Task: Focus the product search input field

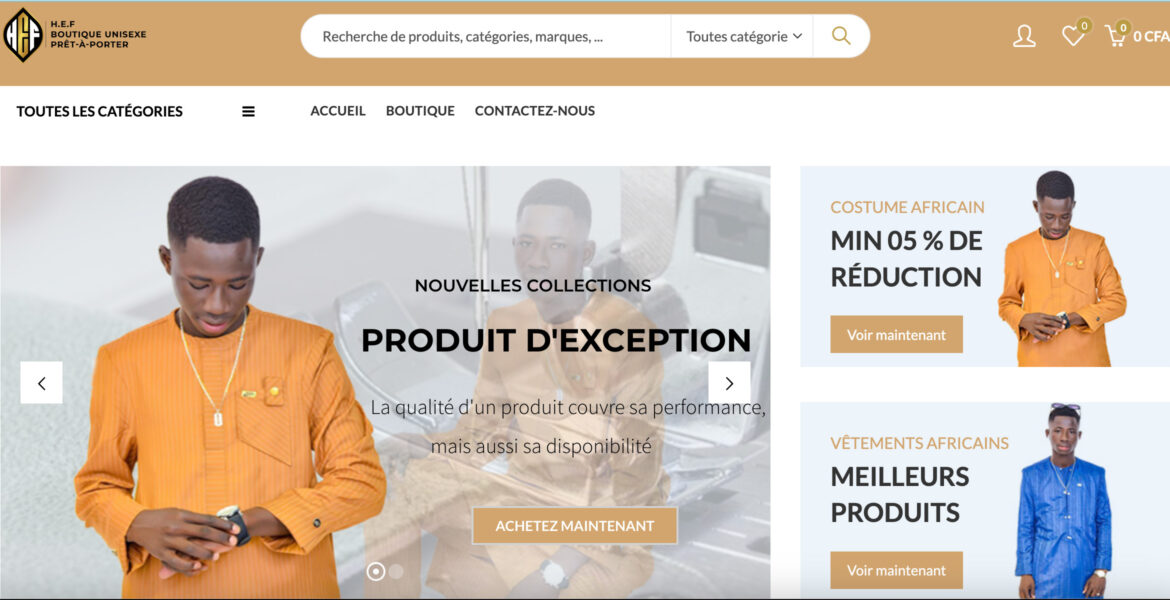Action: [x=485, y=36]
